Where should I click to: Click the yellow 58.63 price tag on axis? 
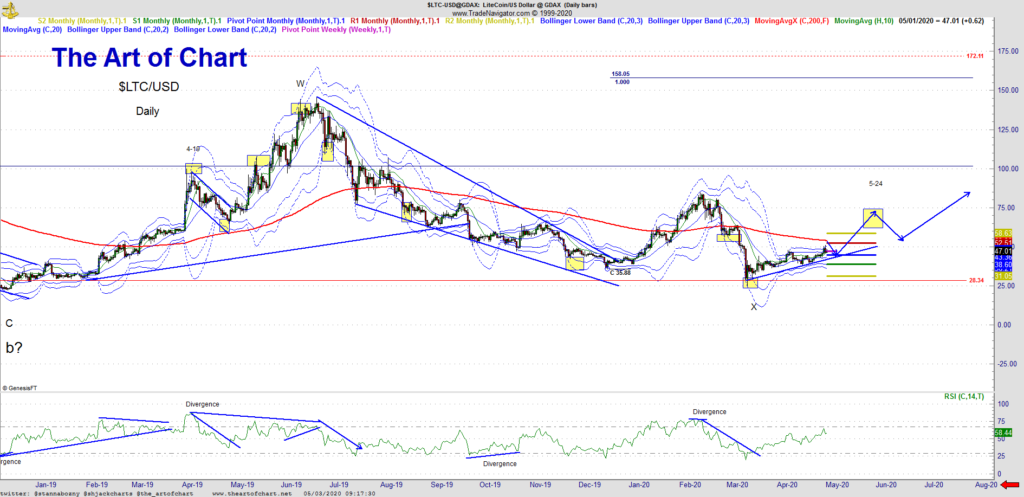coord(1003,232)
